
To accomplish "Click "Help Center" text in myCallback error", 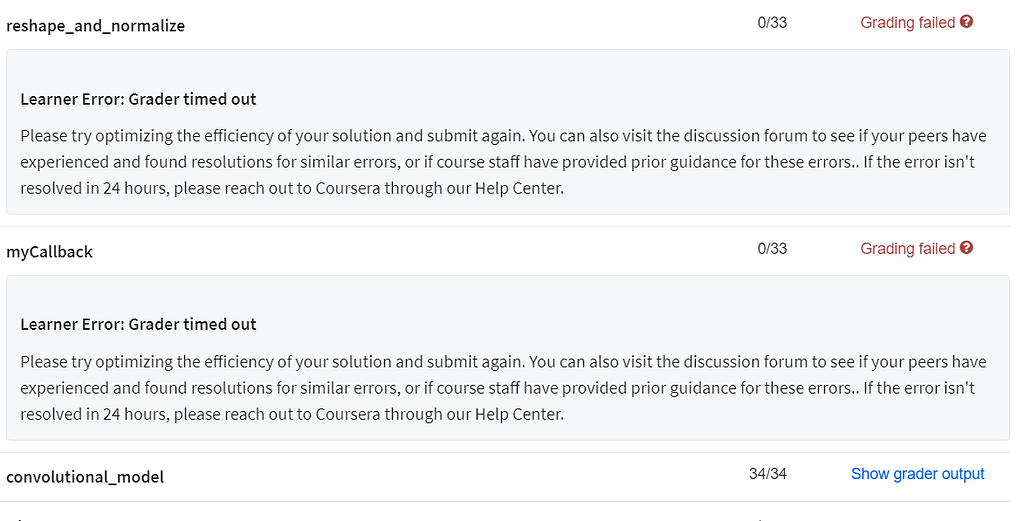I will click(x=517, y=413).
